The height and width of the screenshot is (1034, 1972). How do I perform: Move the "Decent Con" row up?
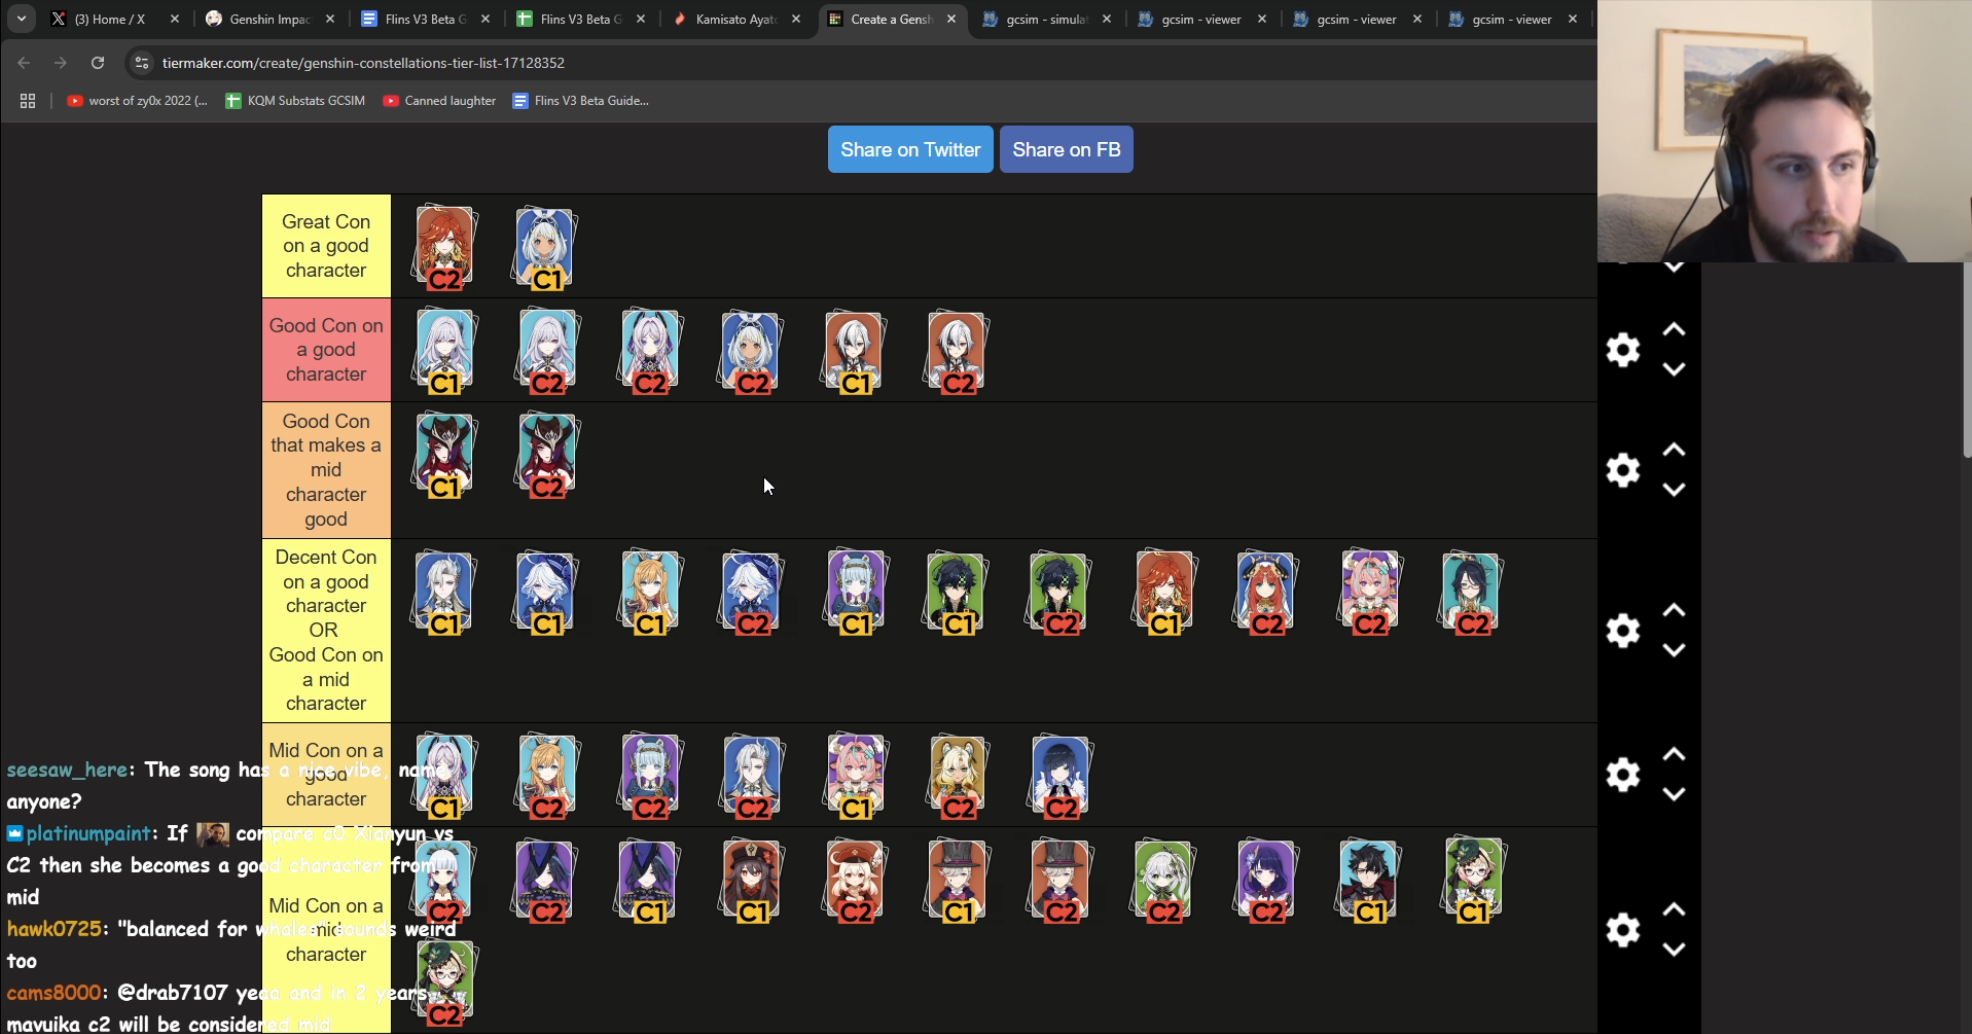pos(1674,611)
